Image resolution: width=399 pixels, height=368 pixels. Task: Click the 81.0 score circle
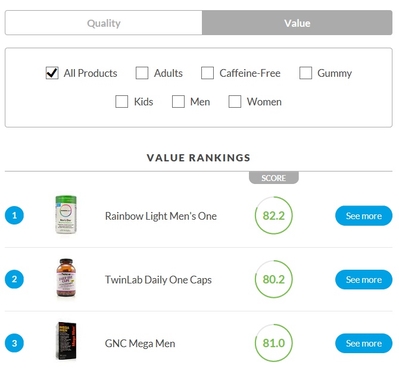(274, 343)
